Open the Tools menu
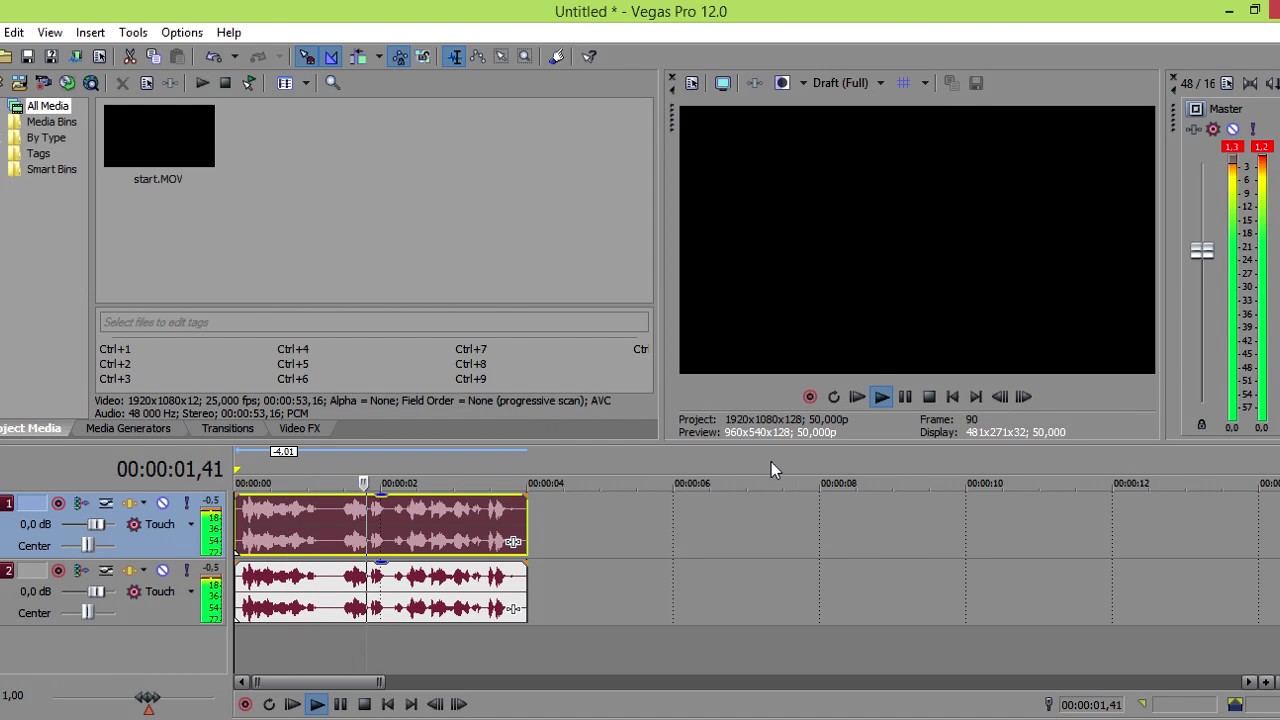The width and height of the screenshot is (1280, 720). click(x=133, y=33)
